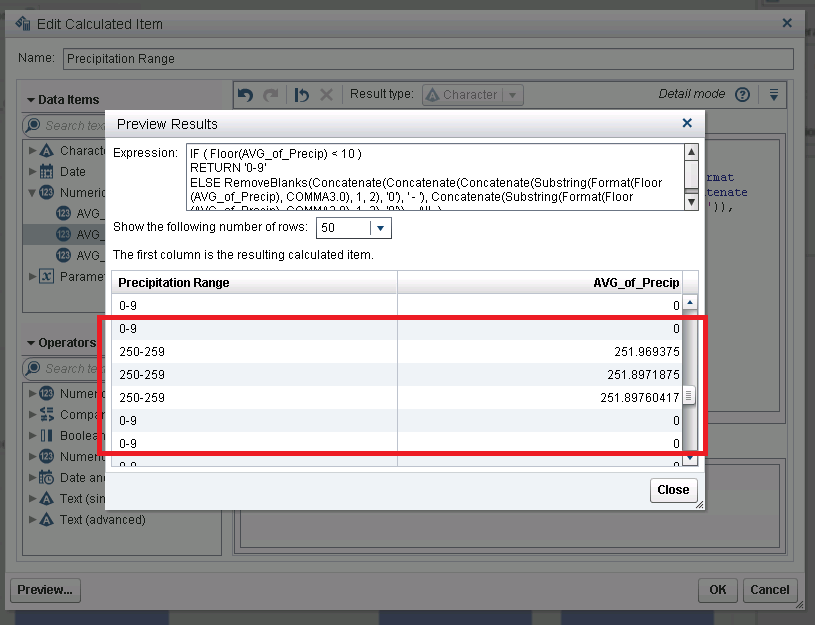
Task: Collapse the Data Items section
Action: (31, 99)
